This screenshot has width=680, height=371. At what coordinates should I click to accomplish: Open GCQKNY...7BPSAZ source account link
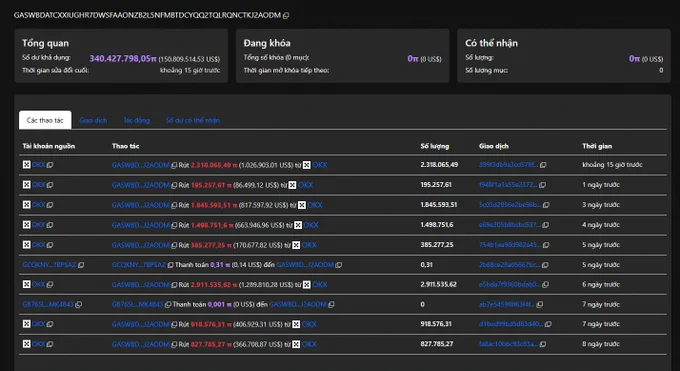click(x=49, y=265)
